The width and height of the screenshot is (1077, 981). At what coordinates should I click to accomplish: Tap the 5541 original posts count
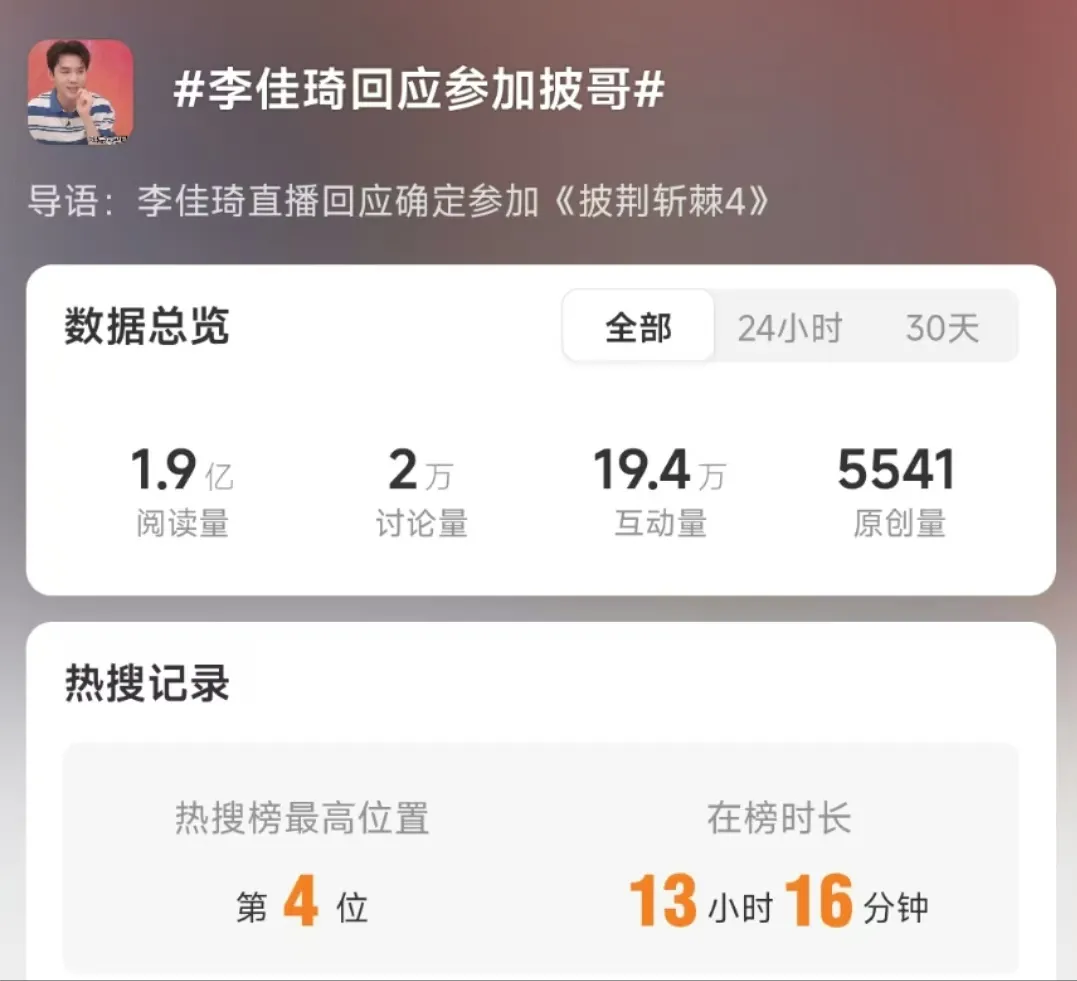896,470
